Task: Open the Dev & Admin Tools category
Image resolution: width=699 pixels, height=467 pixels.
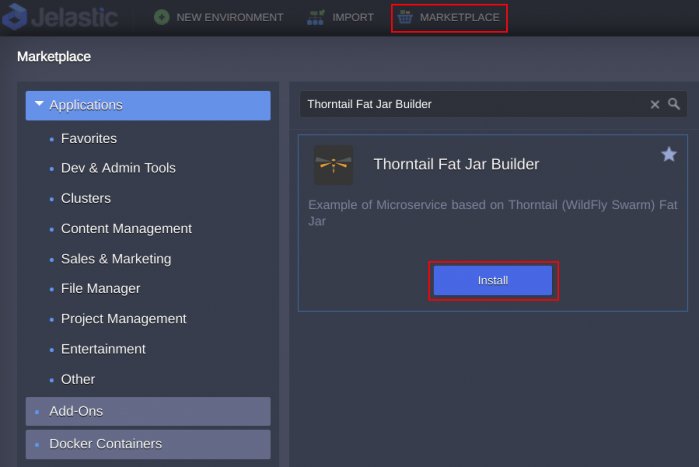Action: click(x=118, y=168)
